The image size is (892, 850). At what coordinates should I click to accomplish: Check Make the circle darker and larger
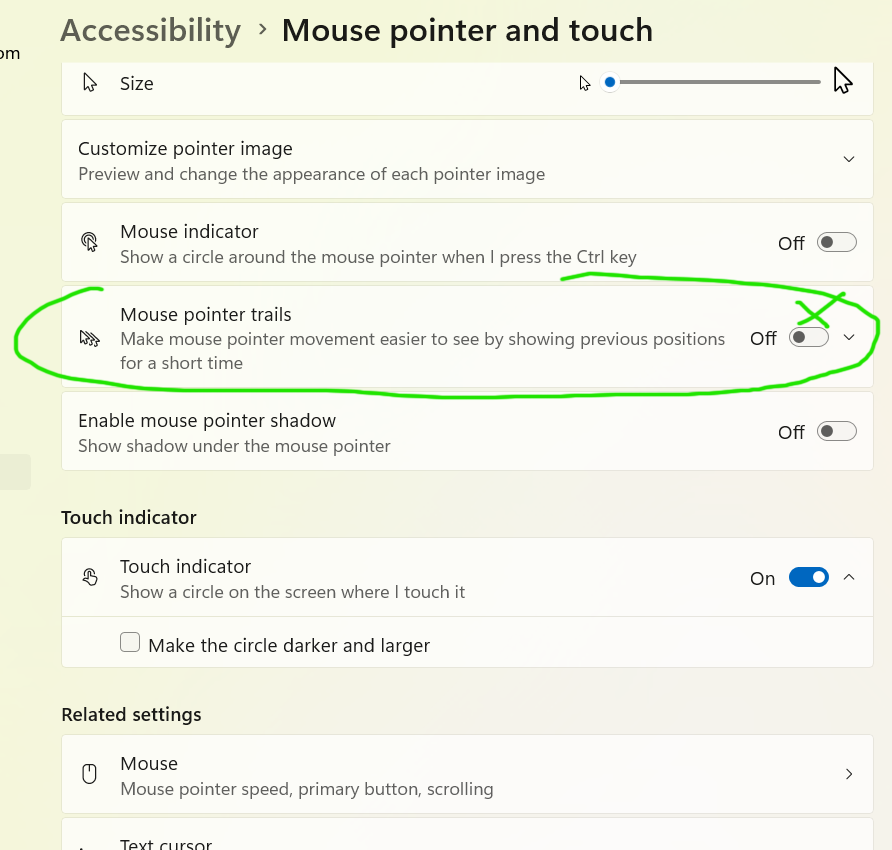pyautogui.click(x=130, y=643)
